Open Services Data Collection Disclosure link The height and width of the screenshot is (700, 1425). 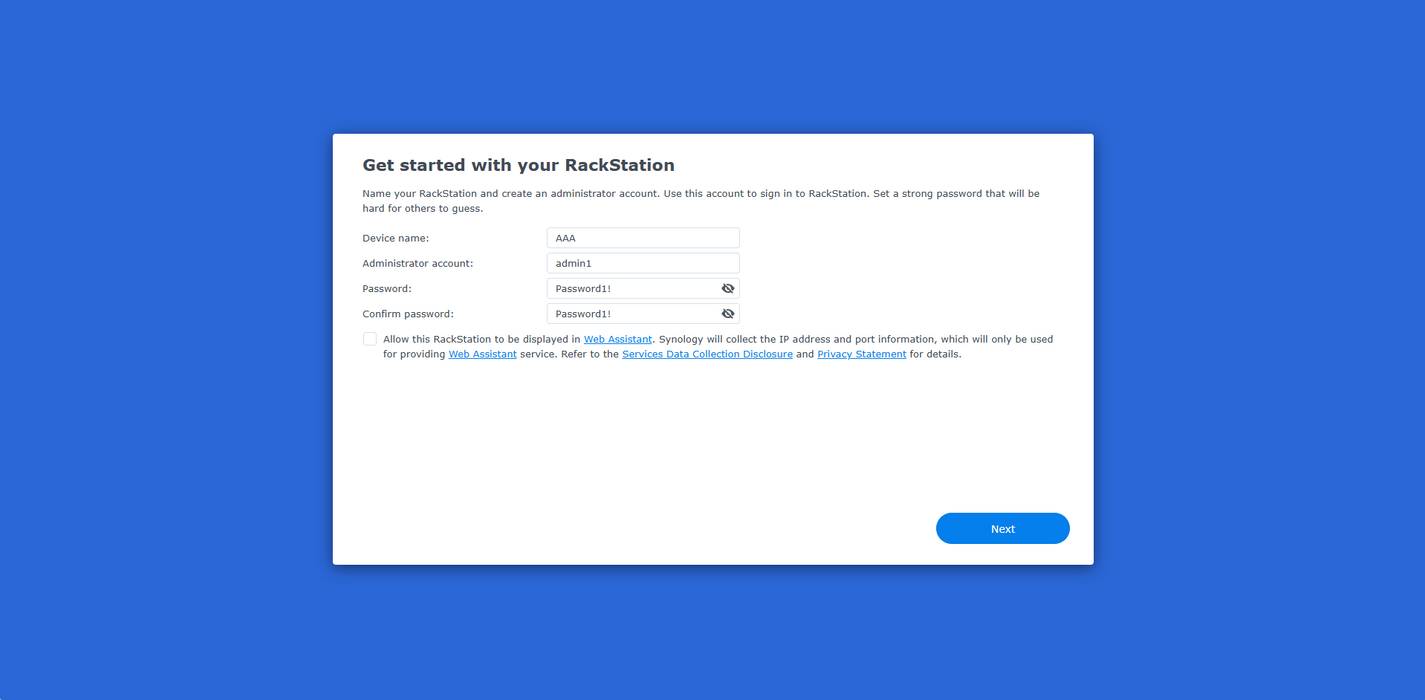point(707,354)
